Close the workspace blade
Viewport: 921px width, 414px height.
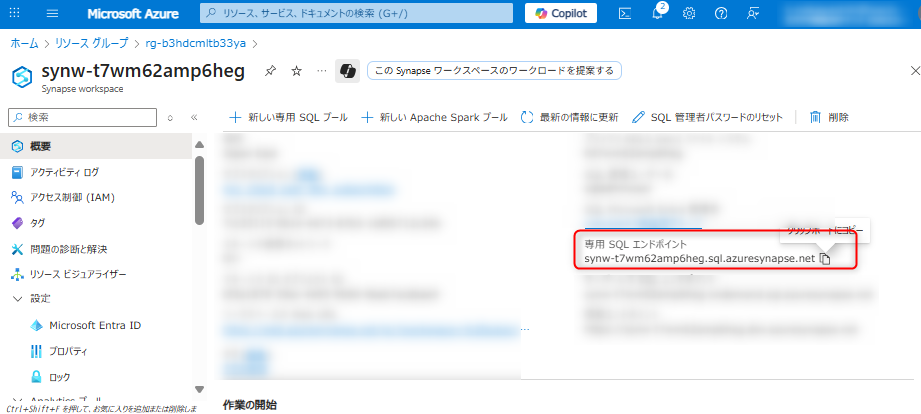click(x=915, y=71)
